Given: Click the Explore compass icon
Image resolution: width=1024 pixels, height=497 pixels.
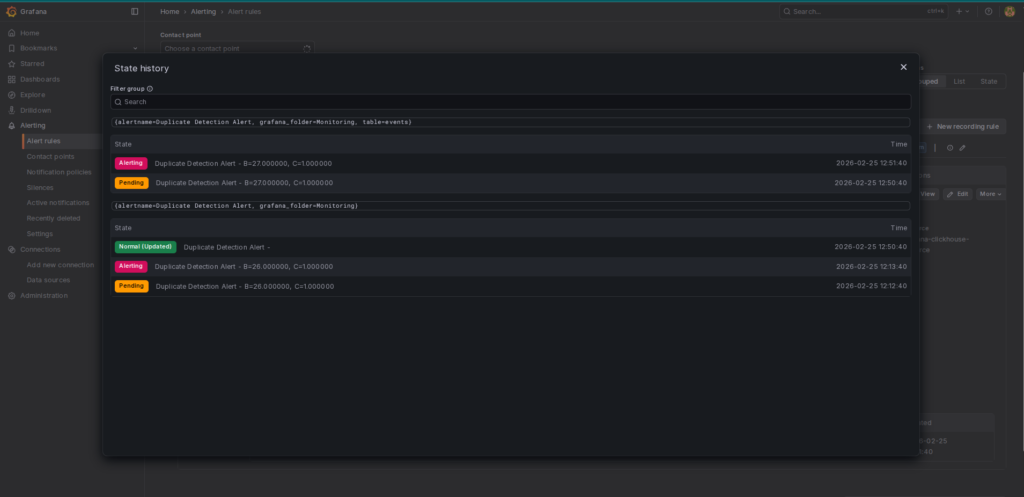Looking at the screenshot, I should 11,95.
